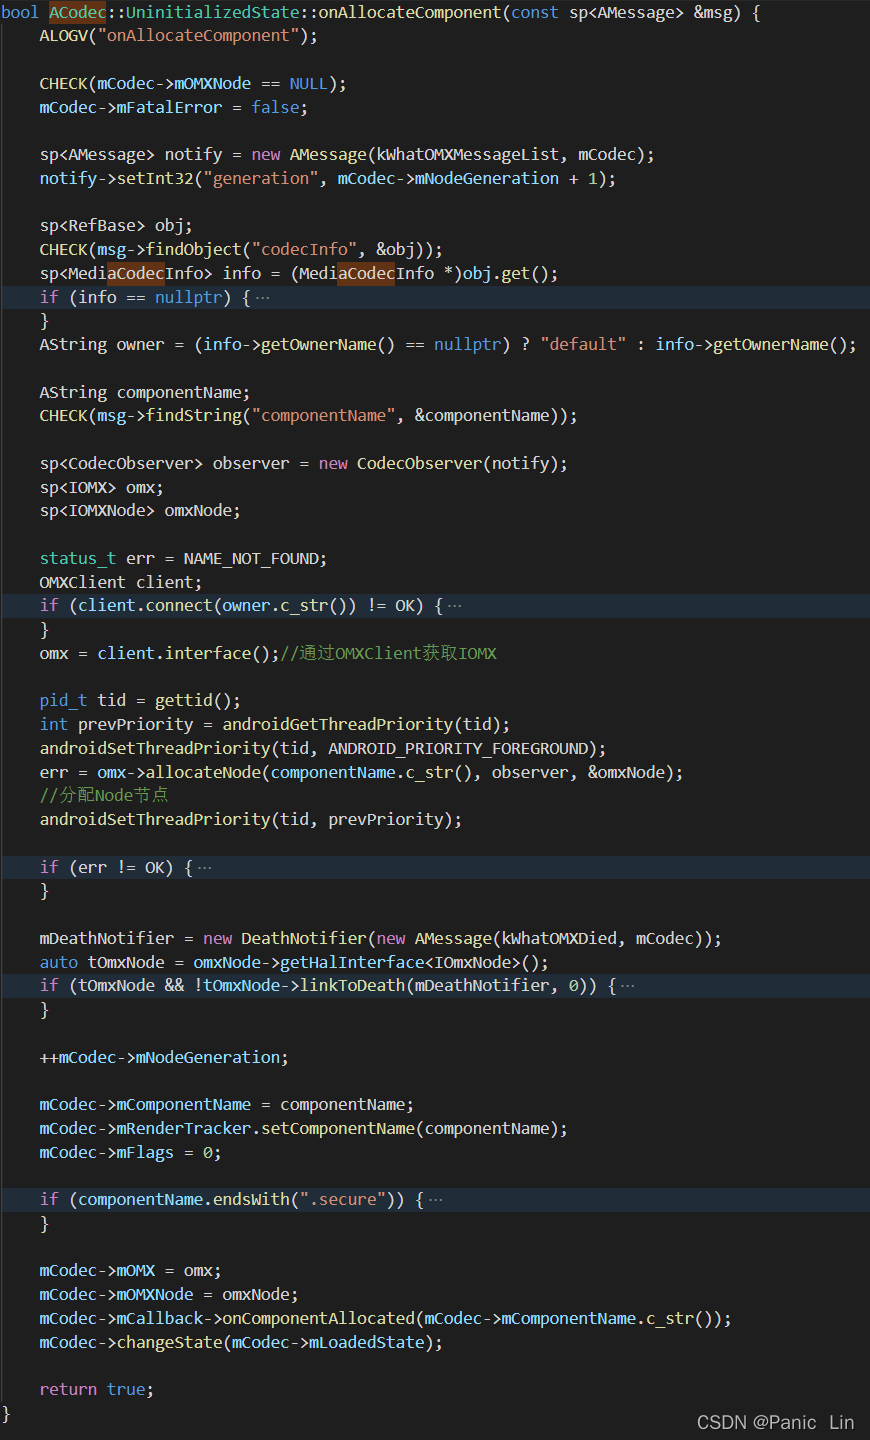Click 'AString componentName;' line
Image resolution: width=870 pixels, height=1440 pixels.
145,393
